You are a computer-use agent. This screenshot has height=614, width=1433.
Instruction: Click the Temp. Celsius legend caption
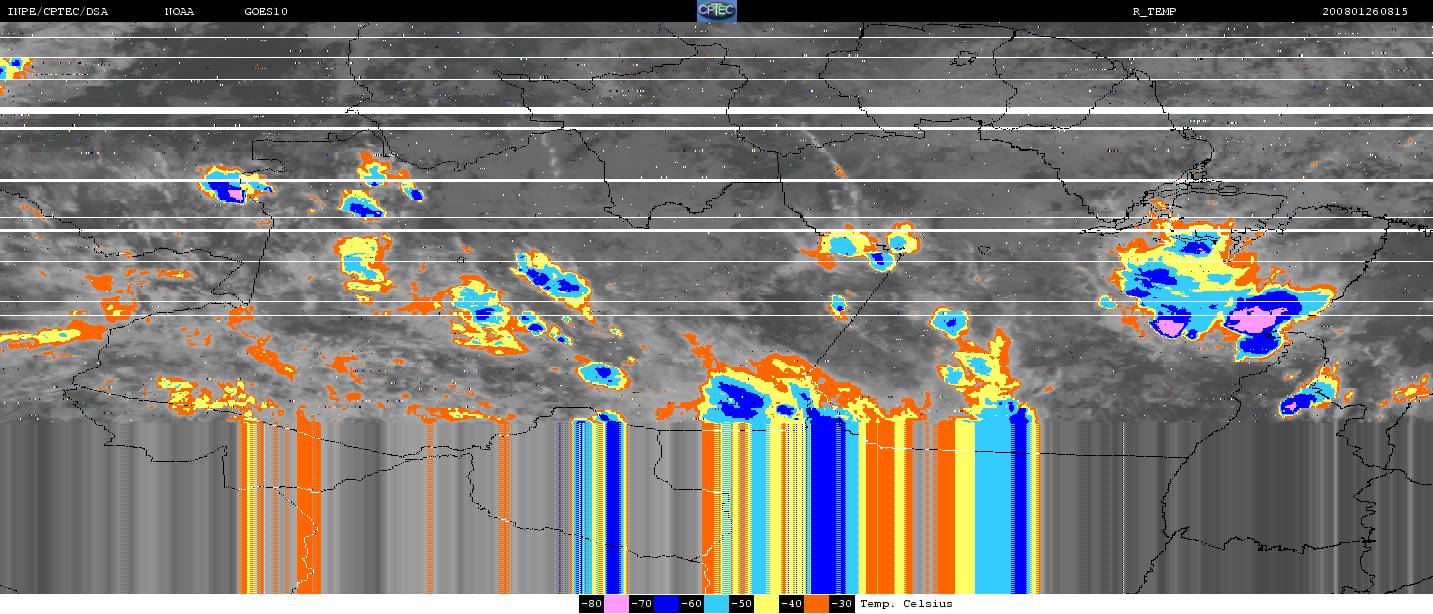(906, 604)
